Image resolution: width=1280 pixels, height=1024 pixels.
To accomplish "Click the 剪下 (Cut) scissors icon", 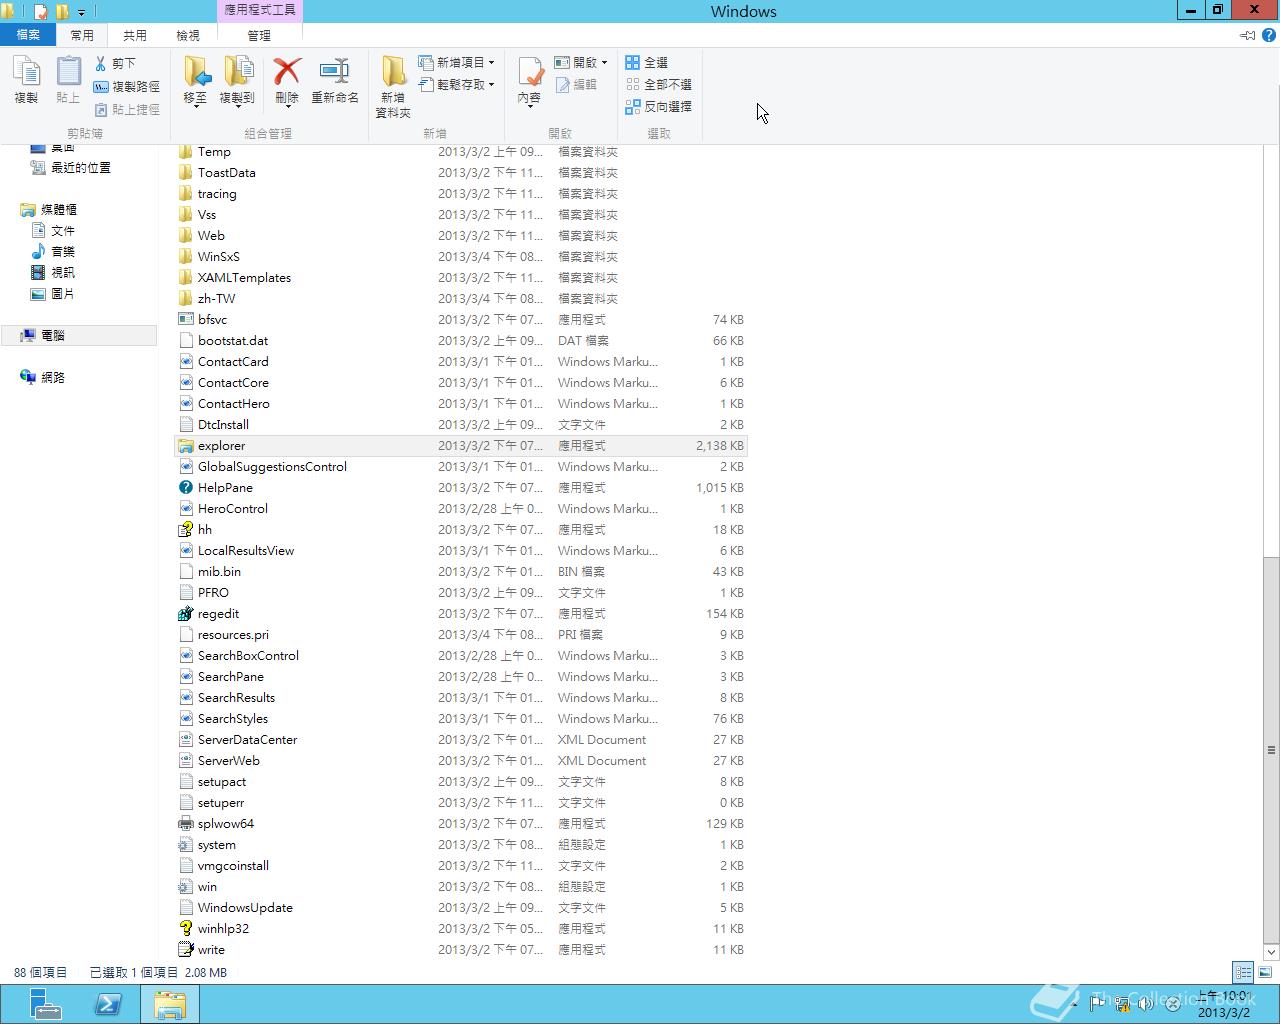I will [101, 63].
